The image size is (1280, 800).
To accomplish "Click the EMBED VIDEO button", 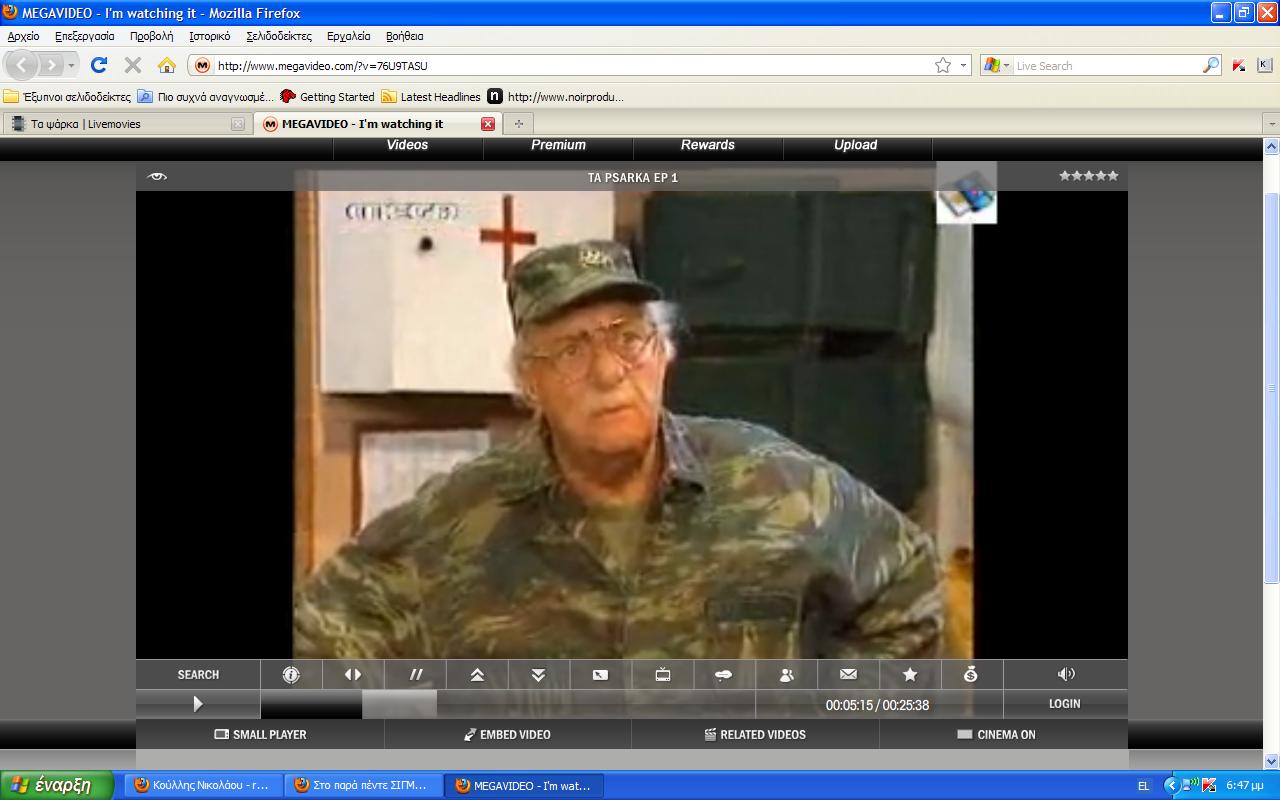I will (507, 734).
